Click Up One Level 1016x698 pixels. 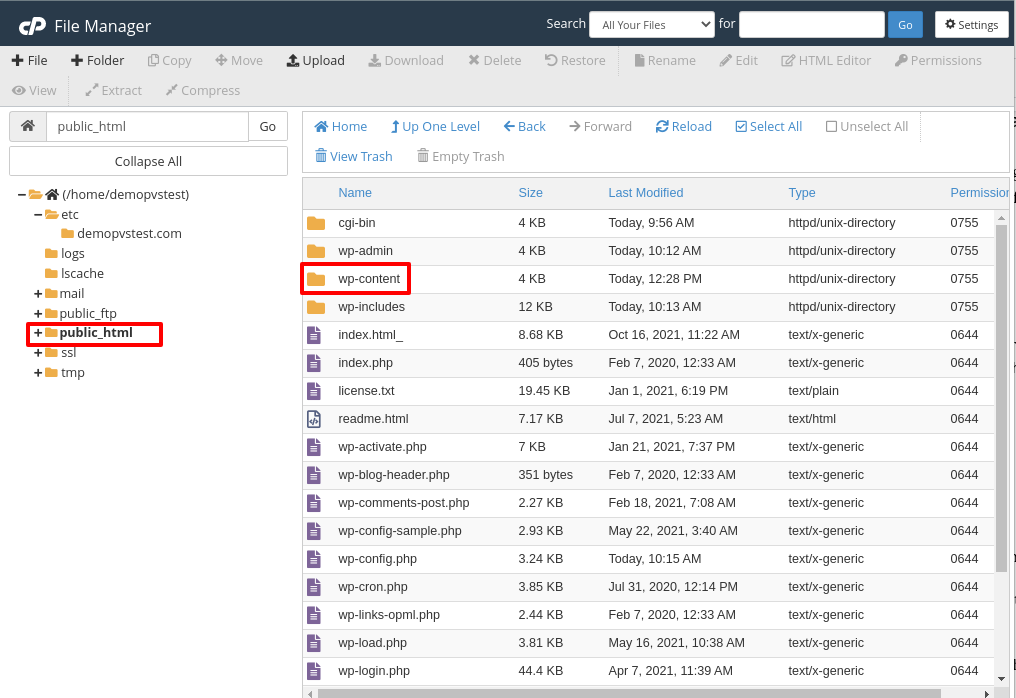[435, 126]
